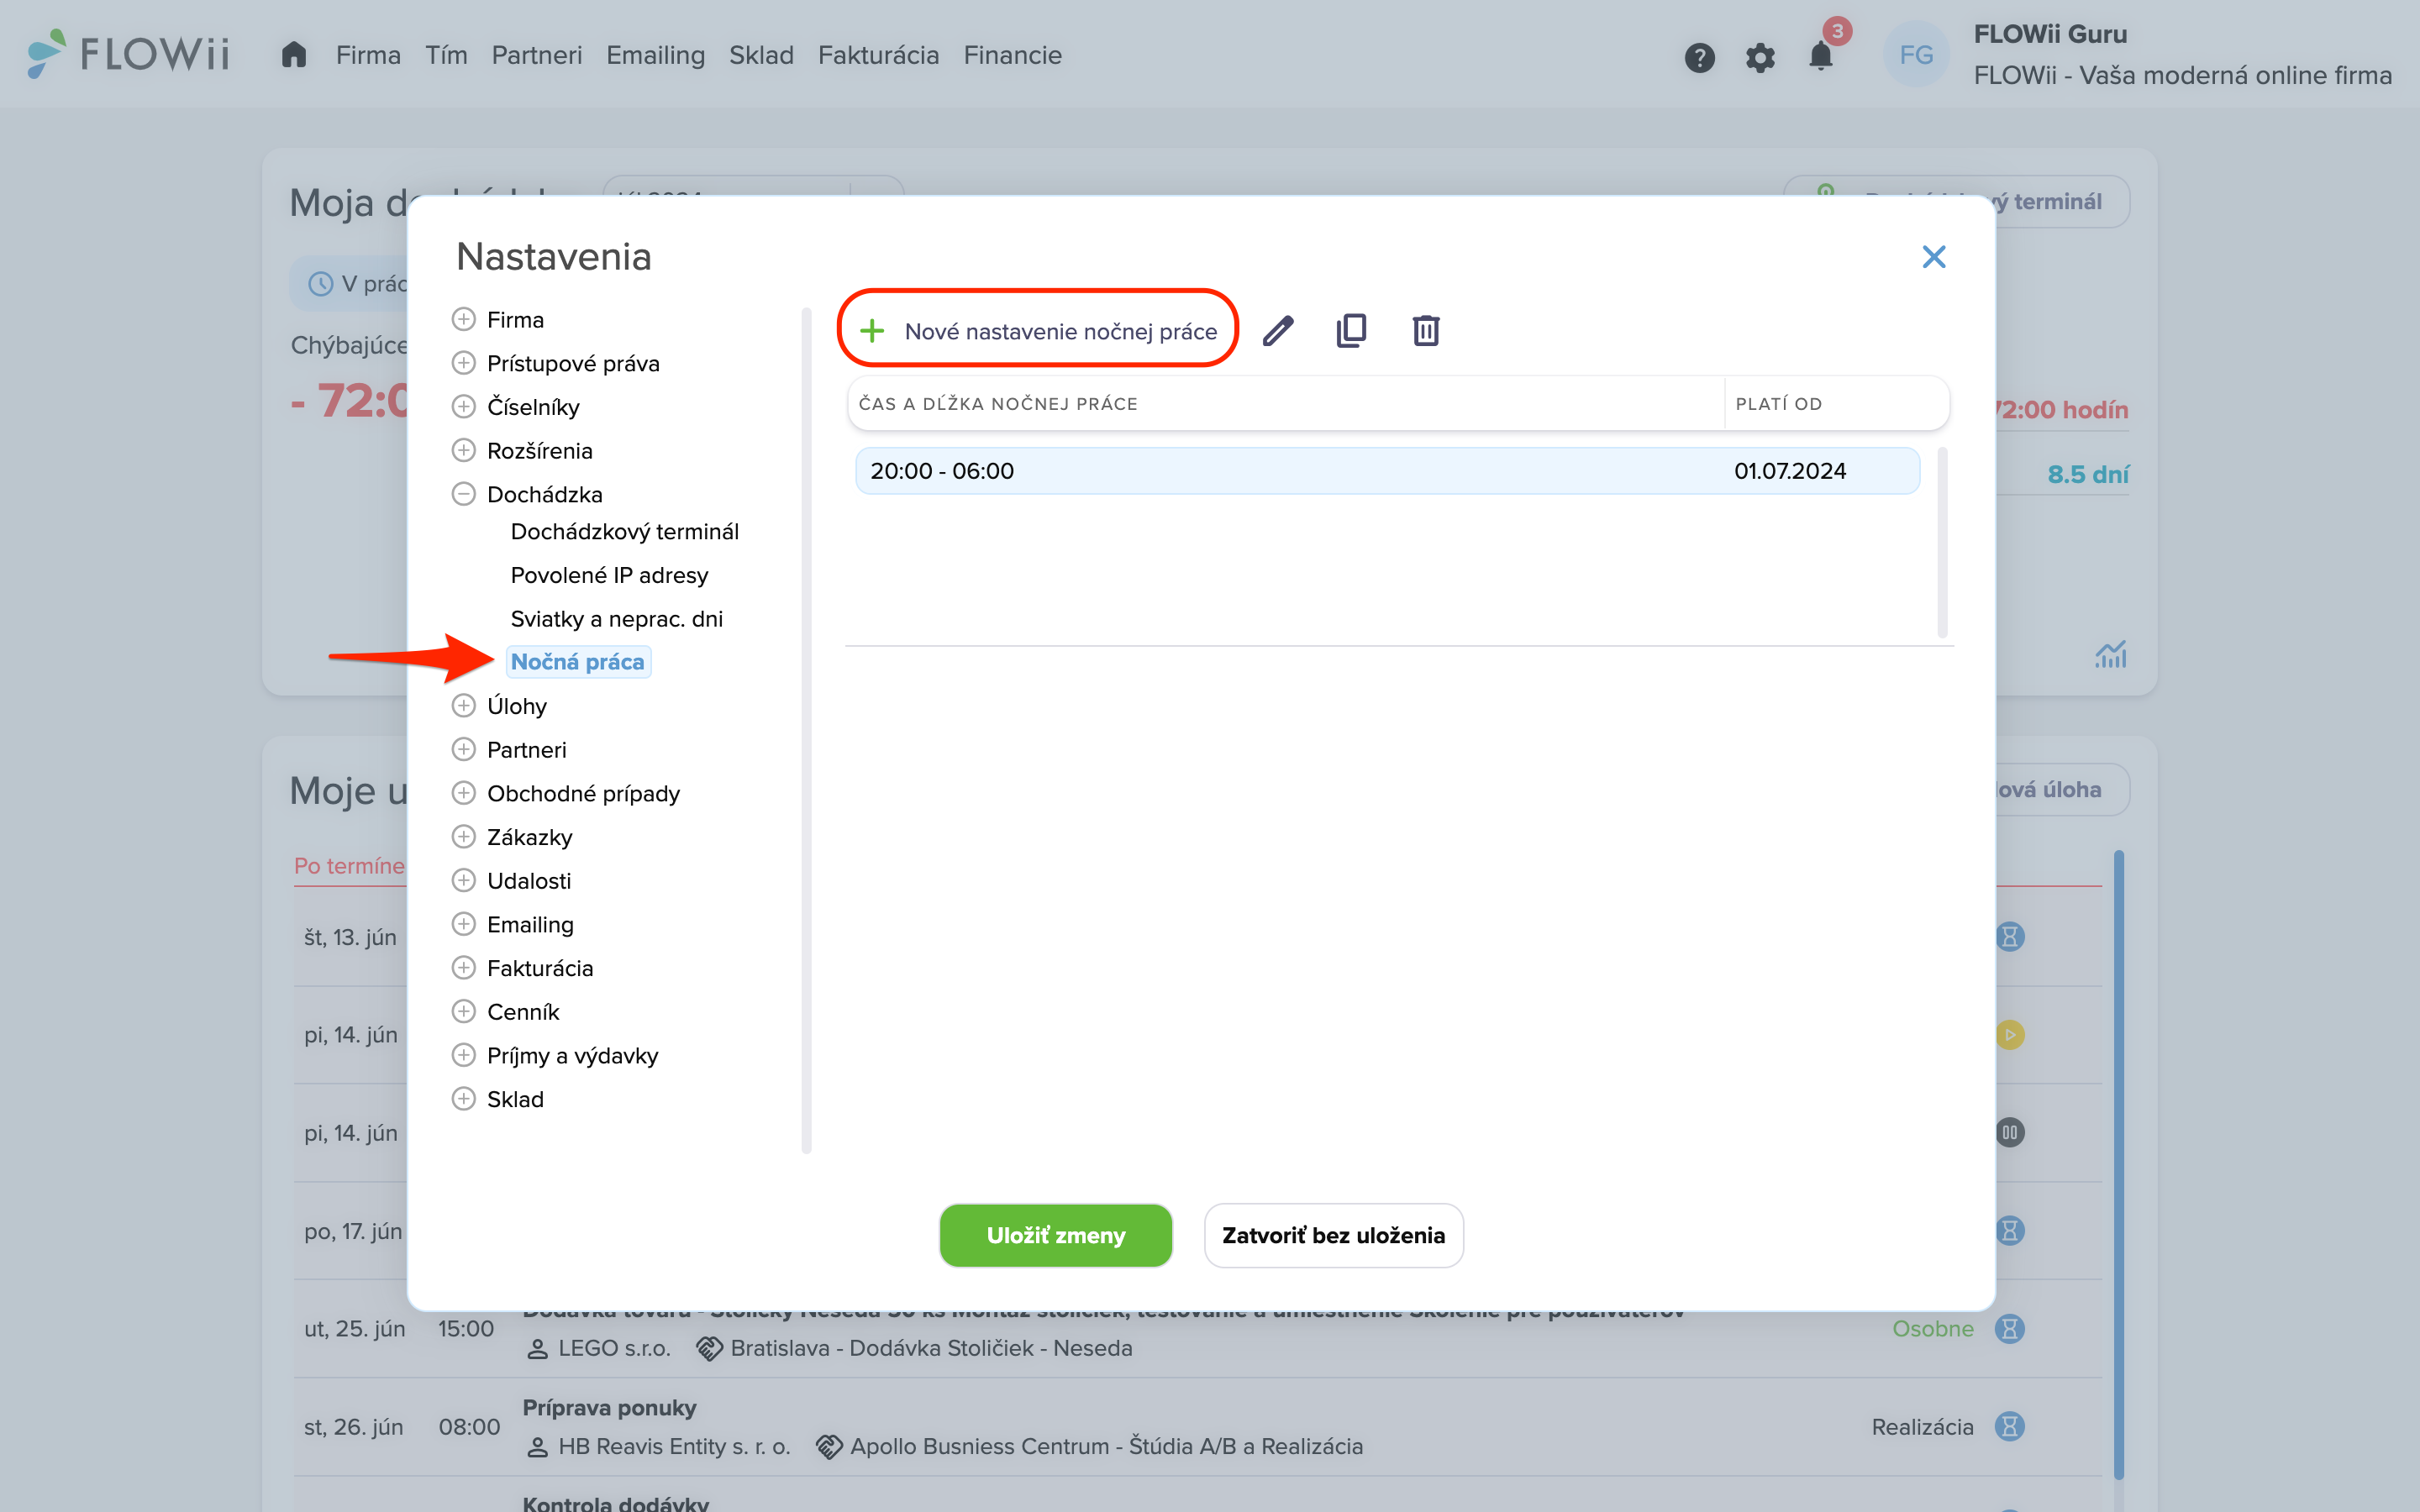Click 01.07.2024 date cell
The width and height of the screenshot is (2420, 1512).
tap(1790, 471)
